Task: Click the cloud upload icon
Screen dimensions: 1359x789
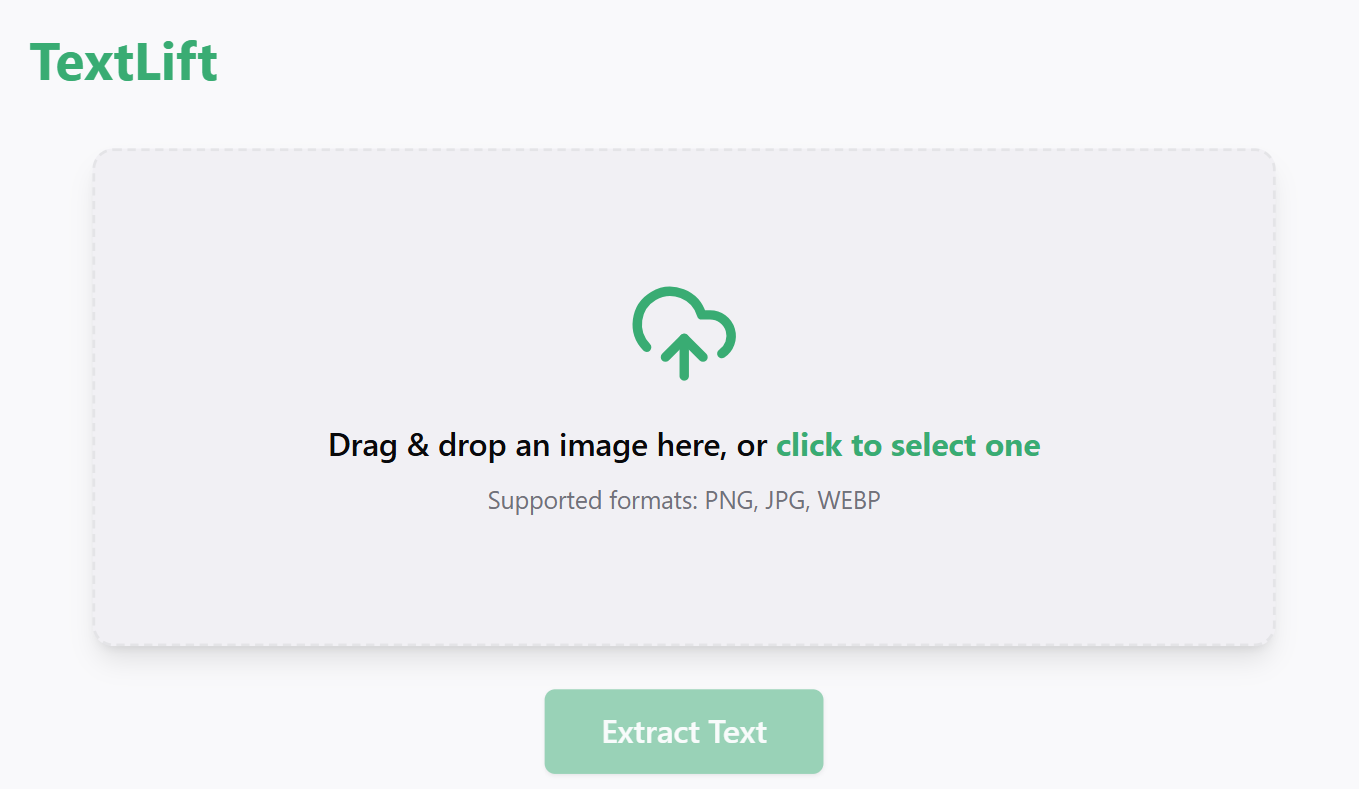Action: tap(684, 333)
